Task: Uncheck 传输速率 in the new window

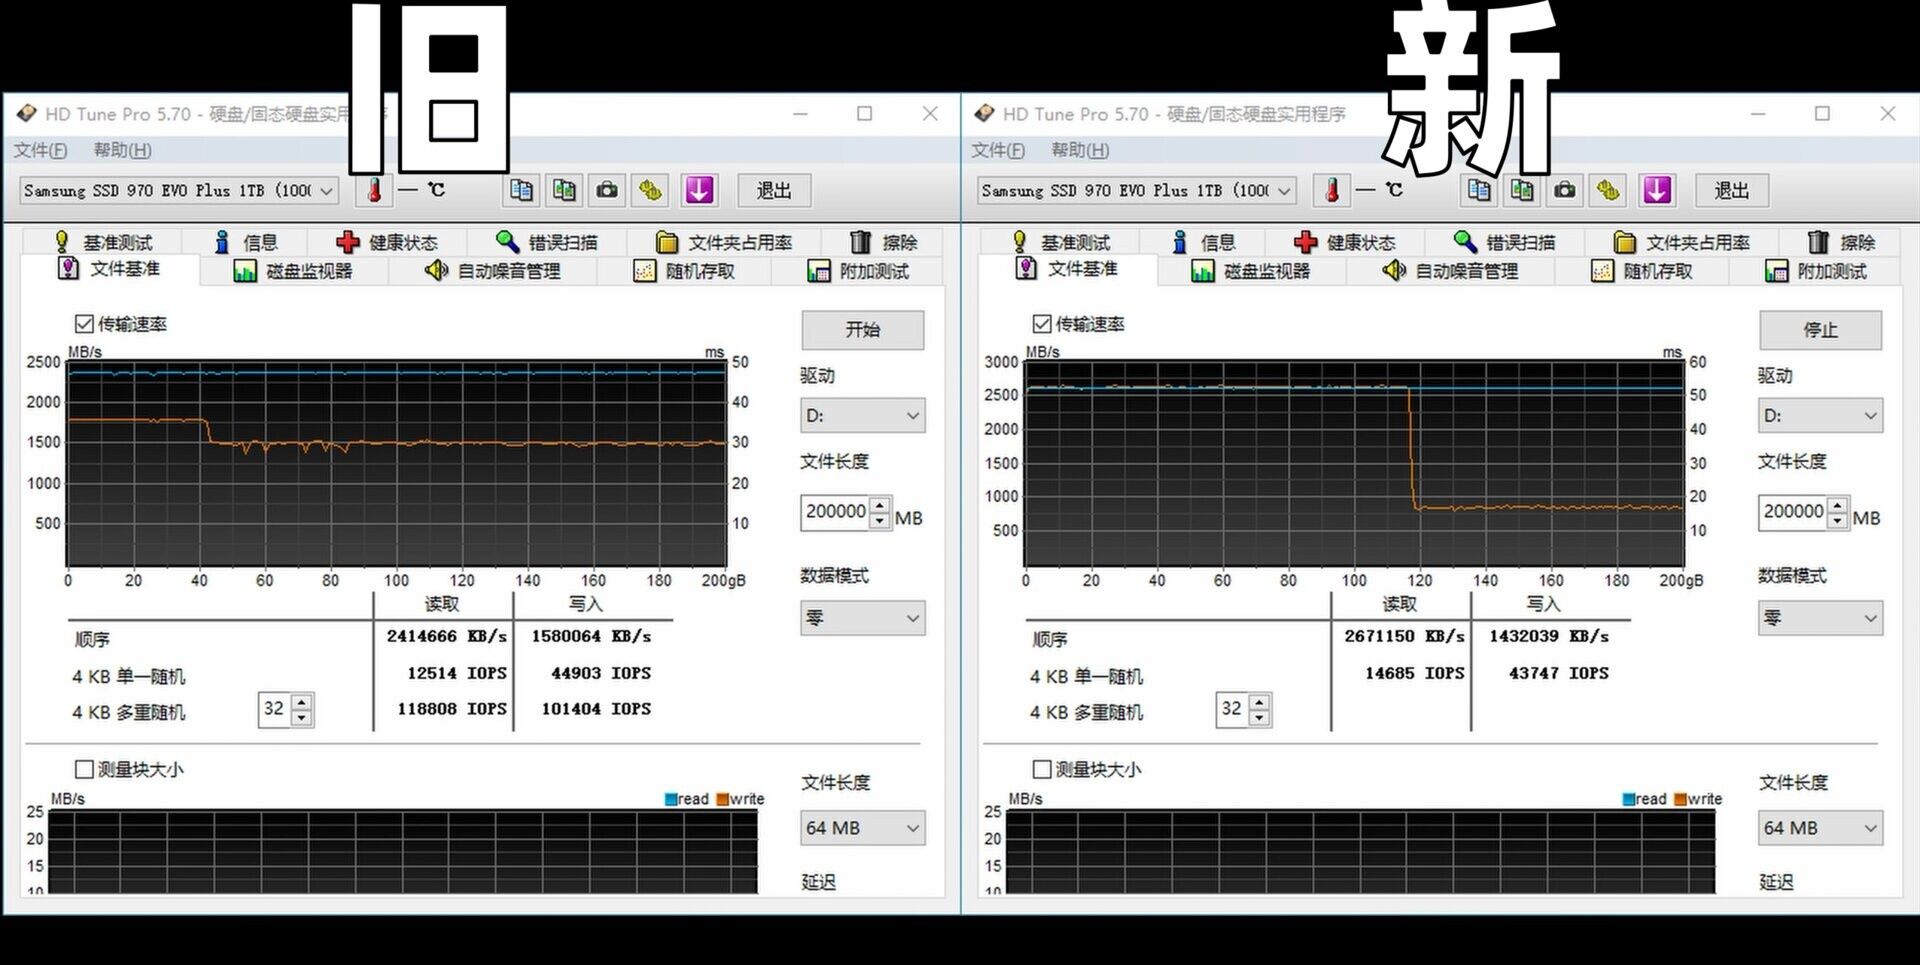Action: click(1040, 323)
